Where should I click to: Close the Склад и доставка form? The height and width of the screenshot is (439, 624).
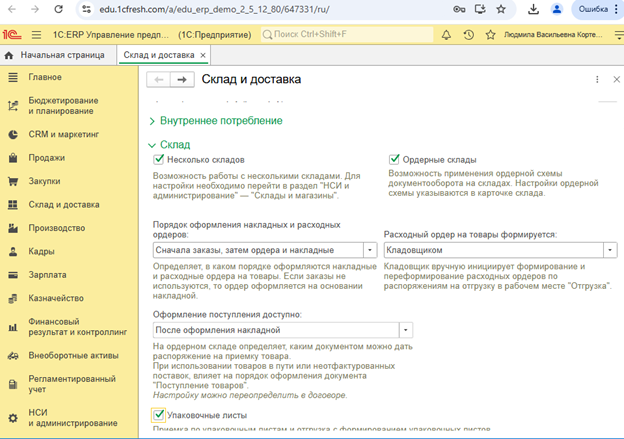616,80
